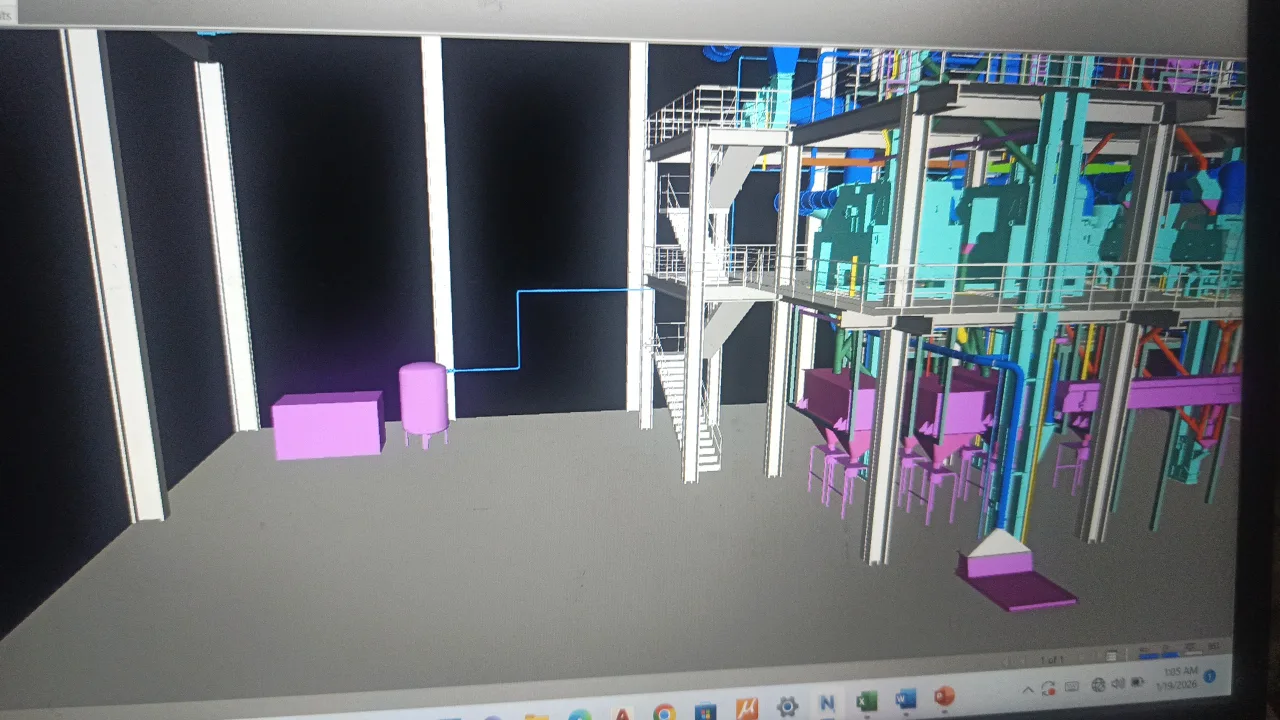Click the blue performance bars in status bar
Viewport: 1280px width, 720px height.
pyautogui.click(x=1159, y=655)
